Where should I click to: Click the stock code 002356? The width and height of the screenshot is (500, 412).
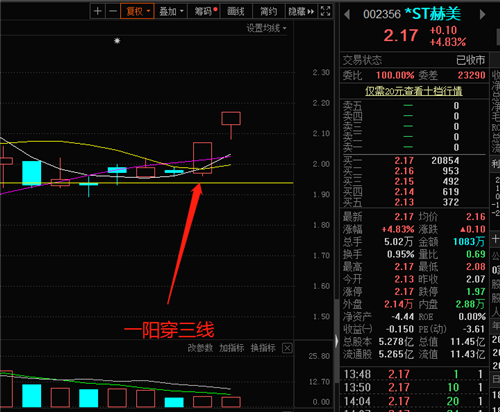(382, 14)
